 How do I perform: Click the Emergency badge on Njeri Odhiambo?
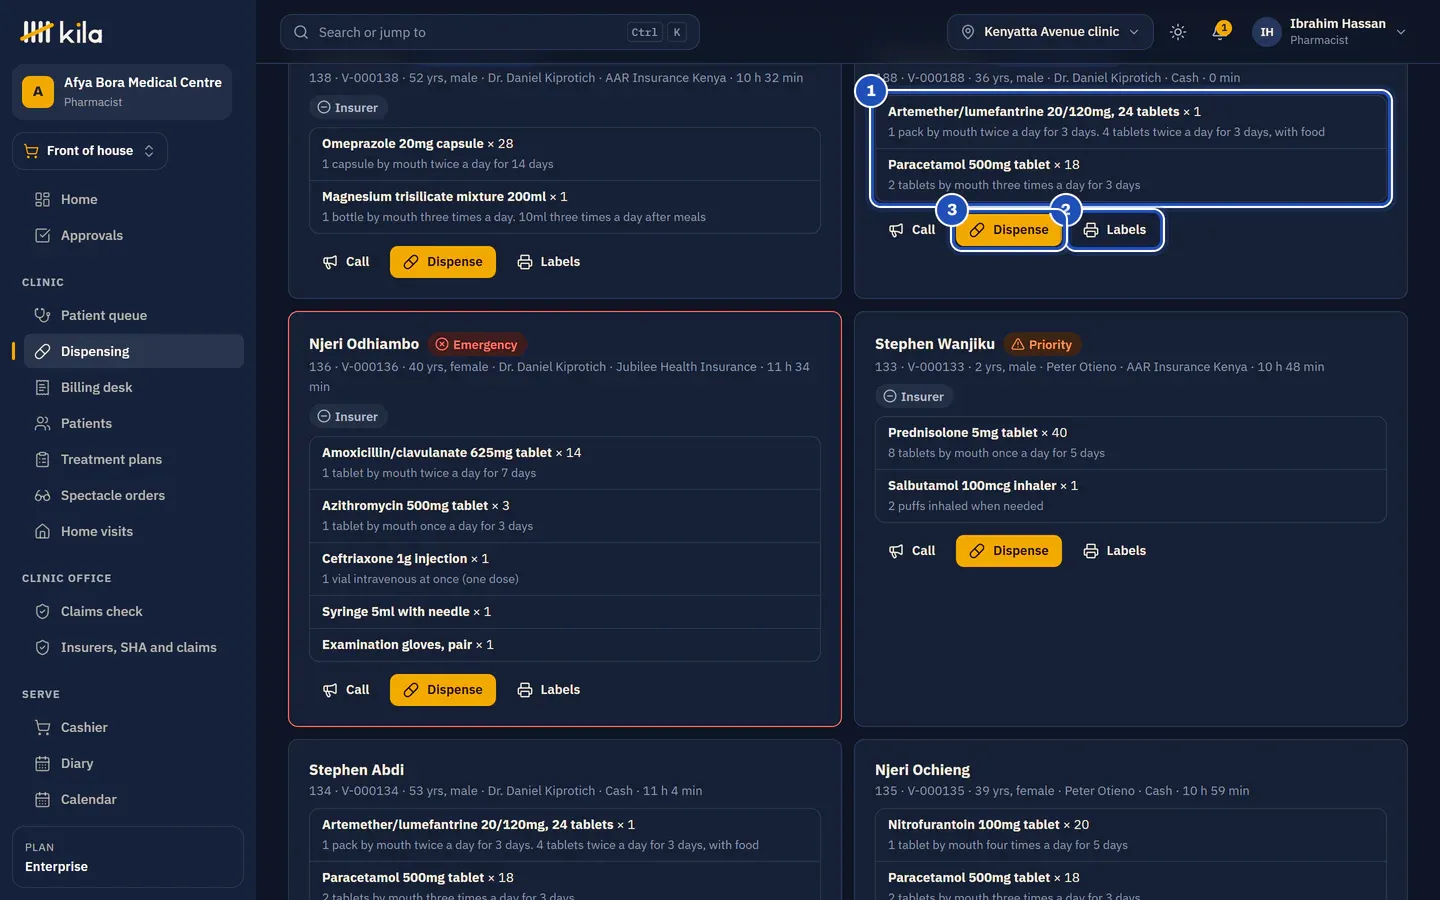pos(477,345)
